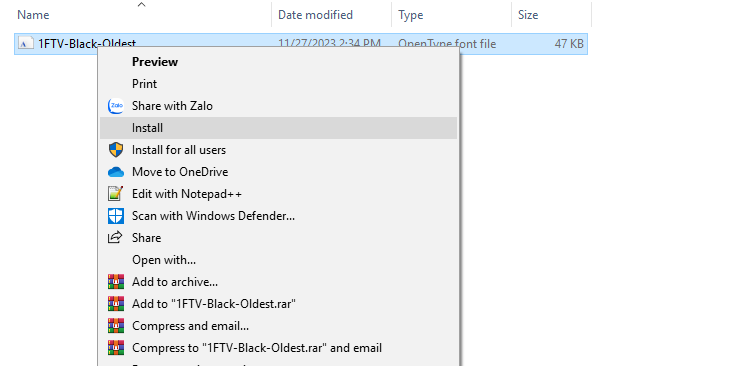This screenshot has height=366, width=737.
Task: Select Compress and email...
Action: pyautogui.click(x=278, y=326)
